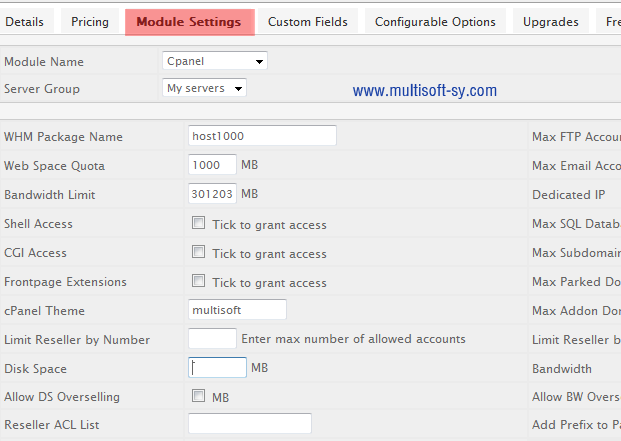The height and width of the screenshot is (441, 621).
Task: Focus the Limit Reseller by Number field
Action: coord(212,338)
